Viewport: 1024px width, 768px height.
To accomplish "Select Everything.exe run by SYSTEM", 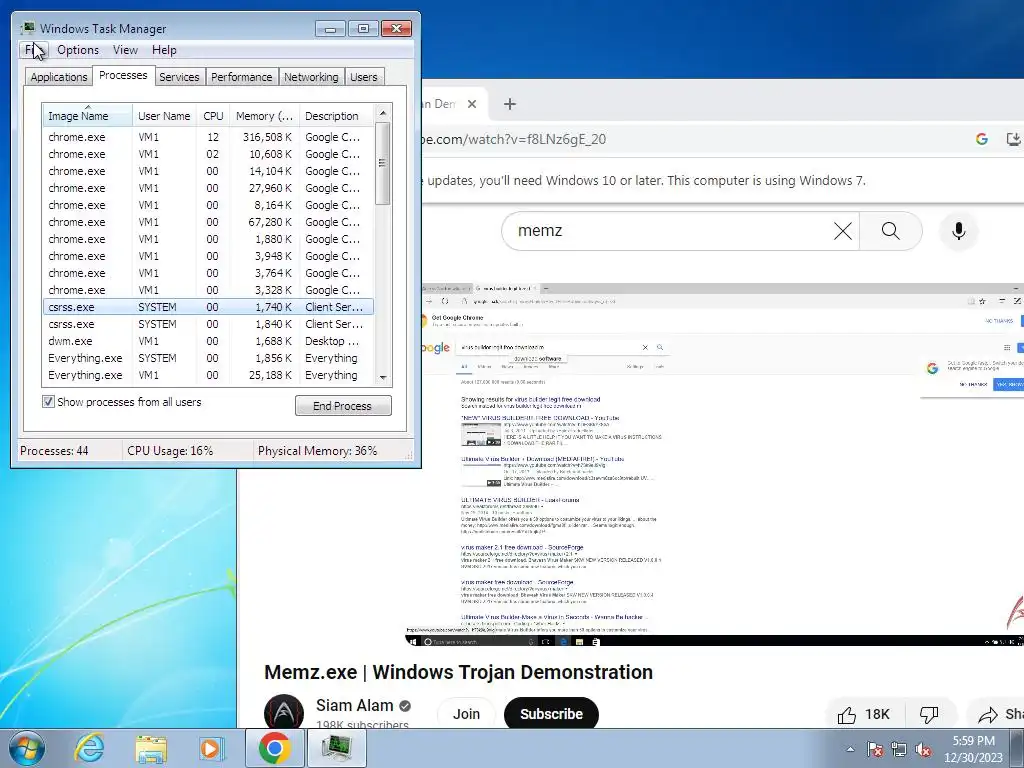I will [208, 358].
